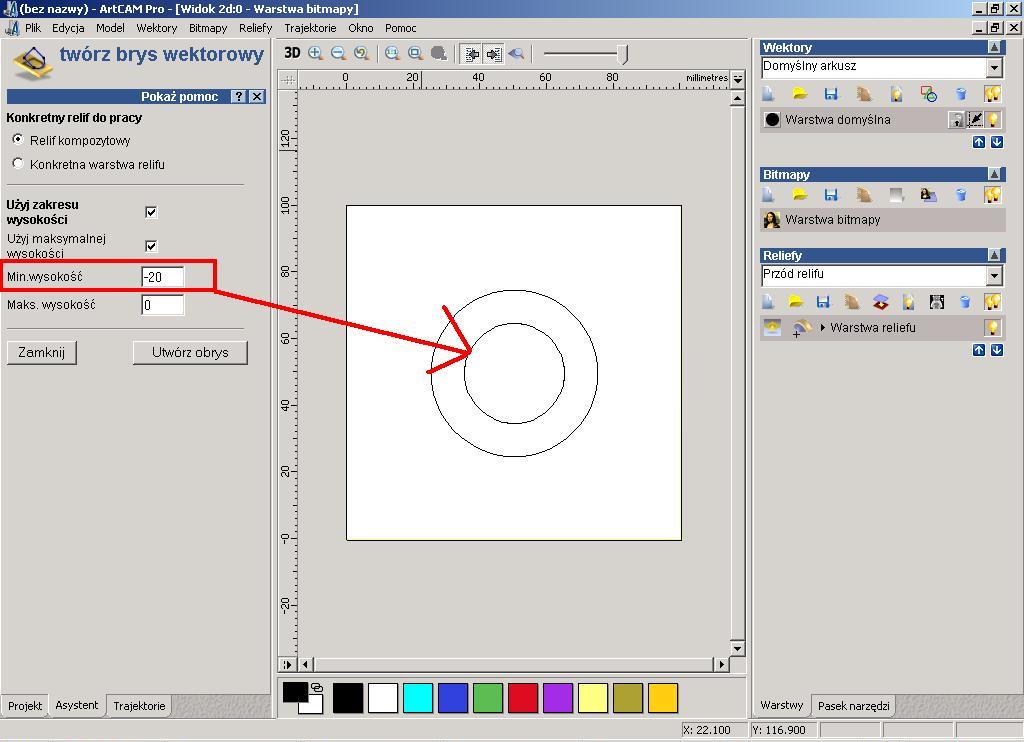The height and width of the screenshot is (742, 1029).
Task: Toggle Użyj zakresu wysokości checkbox
Action: click(151, 212)
